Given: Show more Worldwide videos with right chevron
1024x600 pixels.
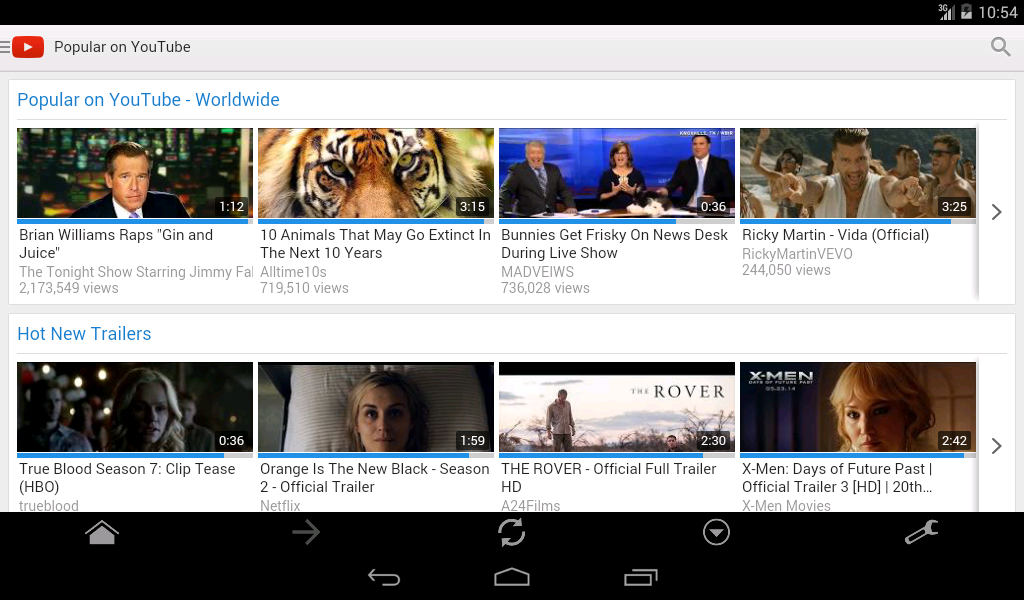Looking at the screenshot, I should click(997, 212).
